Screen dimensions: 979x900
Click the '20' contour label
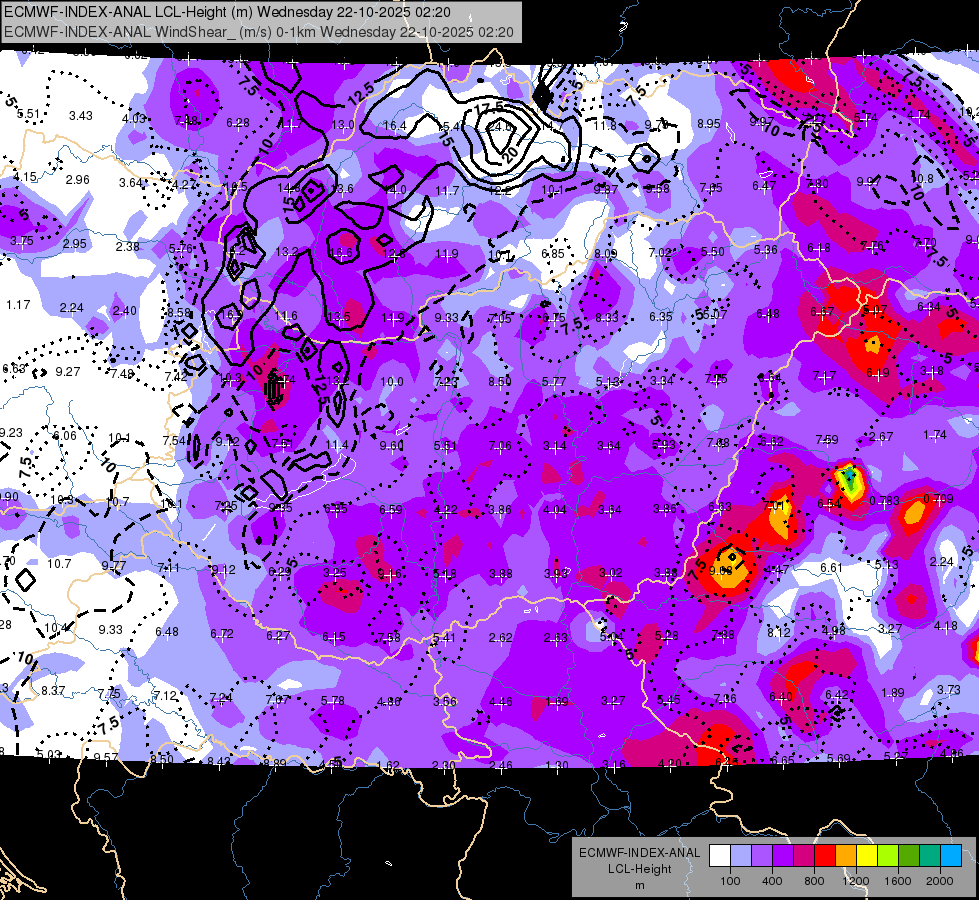click(511, 155)
